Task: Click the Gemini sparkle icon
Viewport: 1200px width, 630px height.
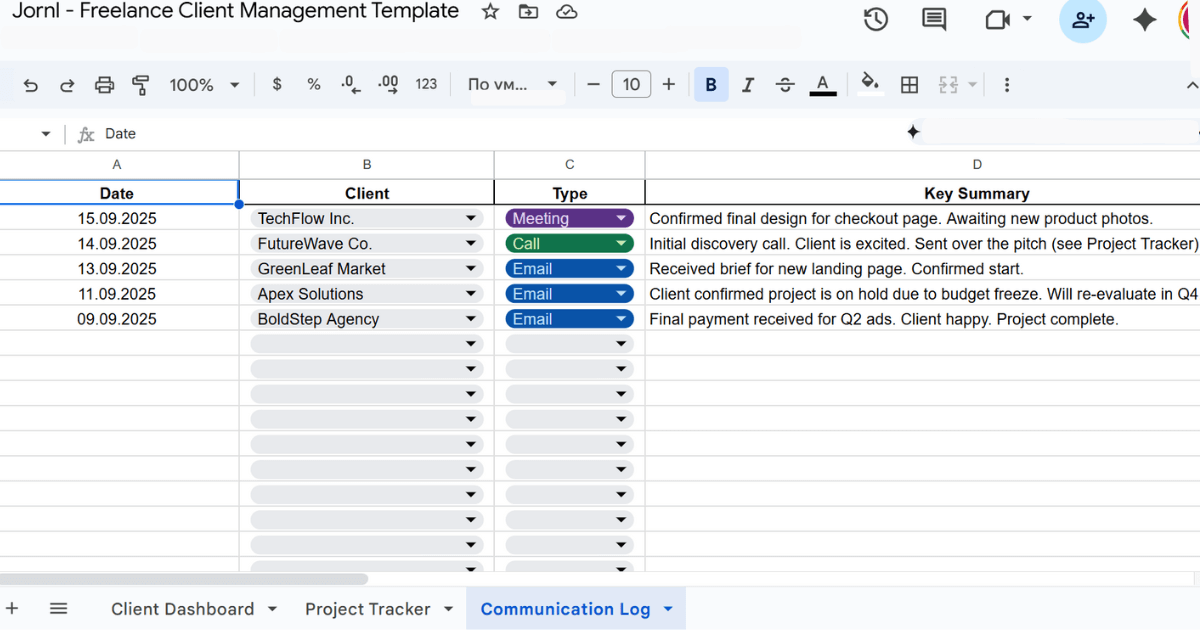Action: pos(1144,20)
